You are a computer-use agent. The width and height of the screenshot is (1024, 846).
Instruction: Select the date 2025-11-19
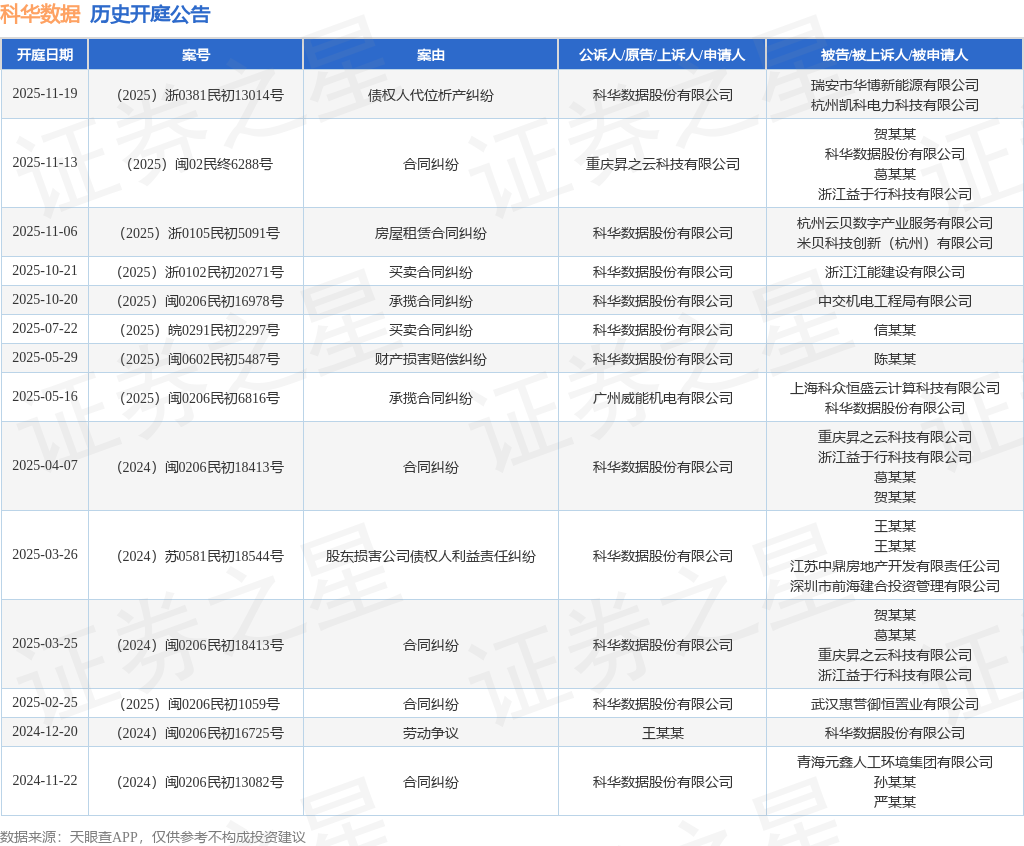tap(44, 93)
